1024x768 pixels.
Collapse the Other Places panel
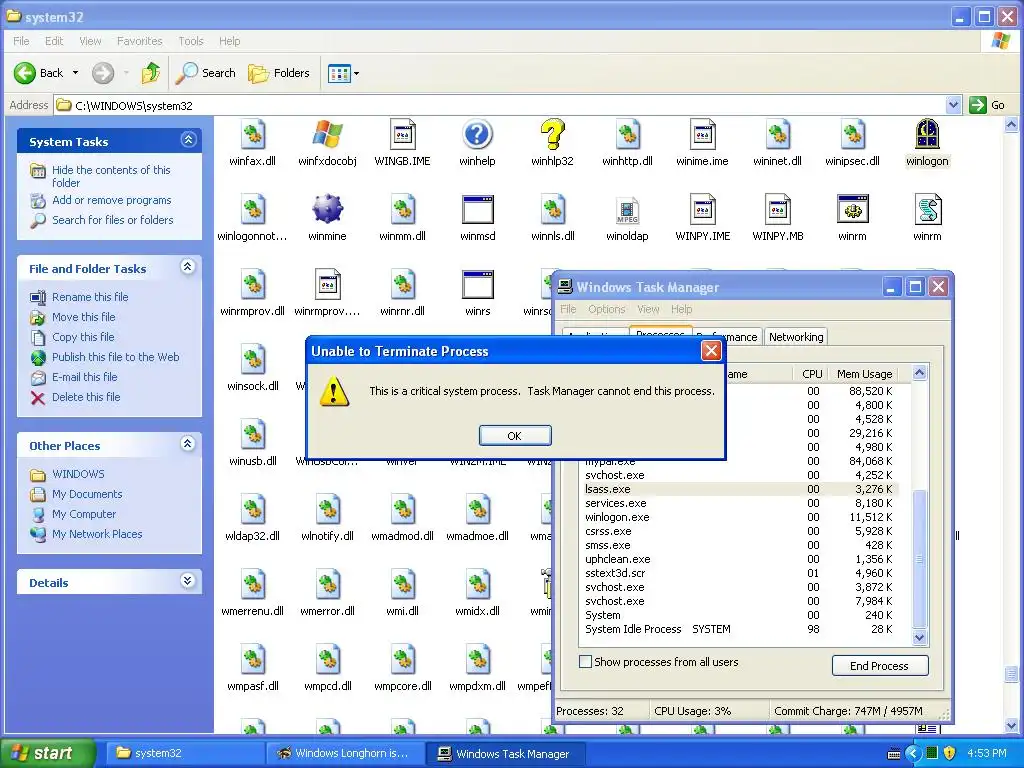[x=187, y=443]
